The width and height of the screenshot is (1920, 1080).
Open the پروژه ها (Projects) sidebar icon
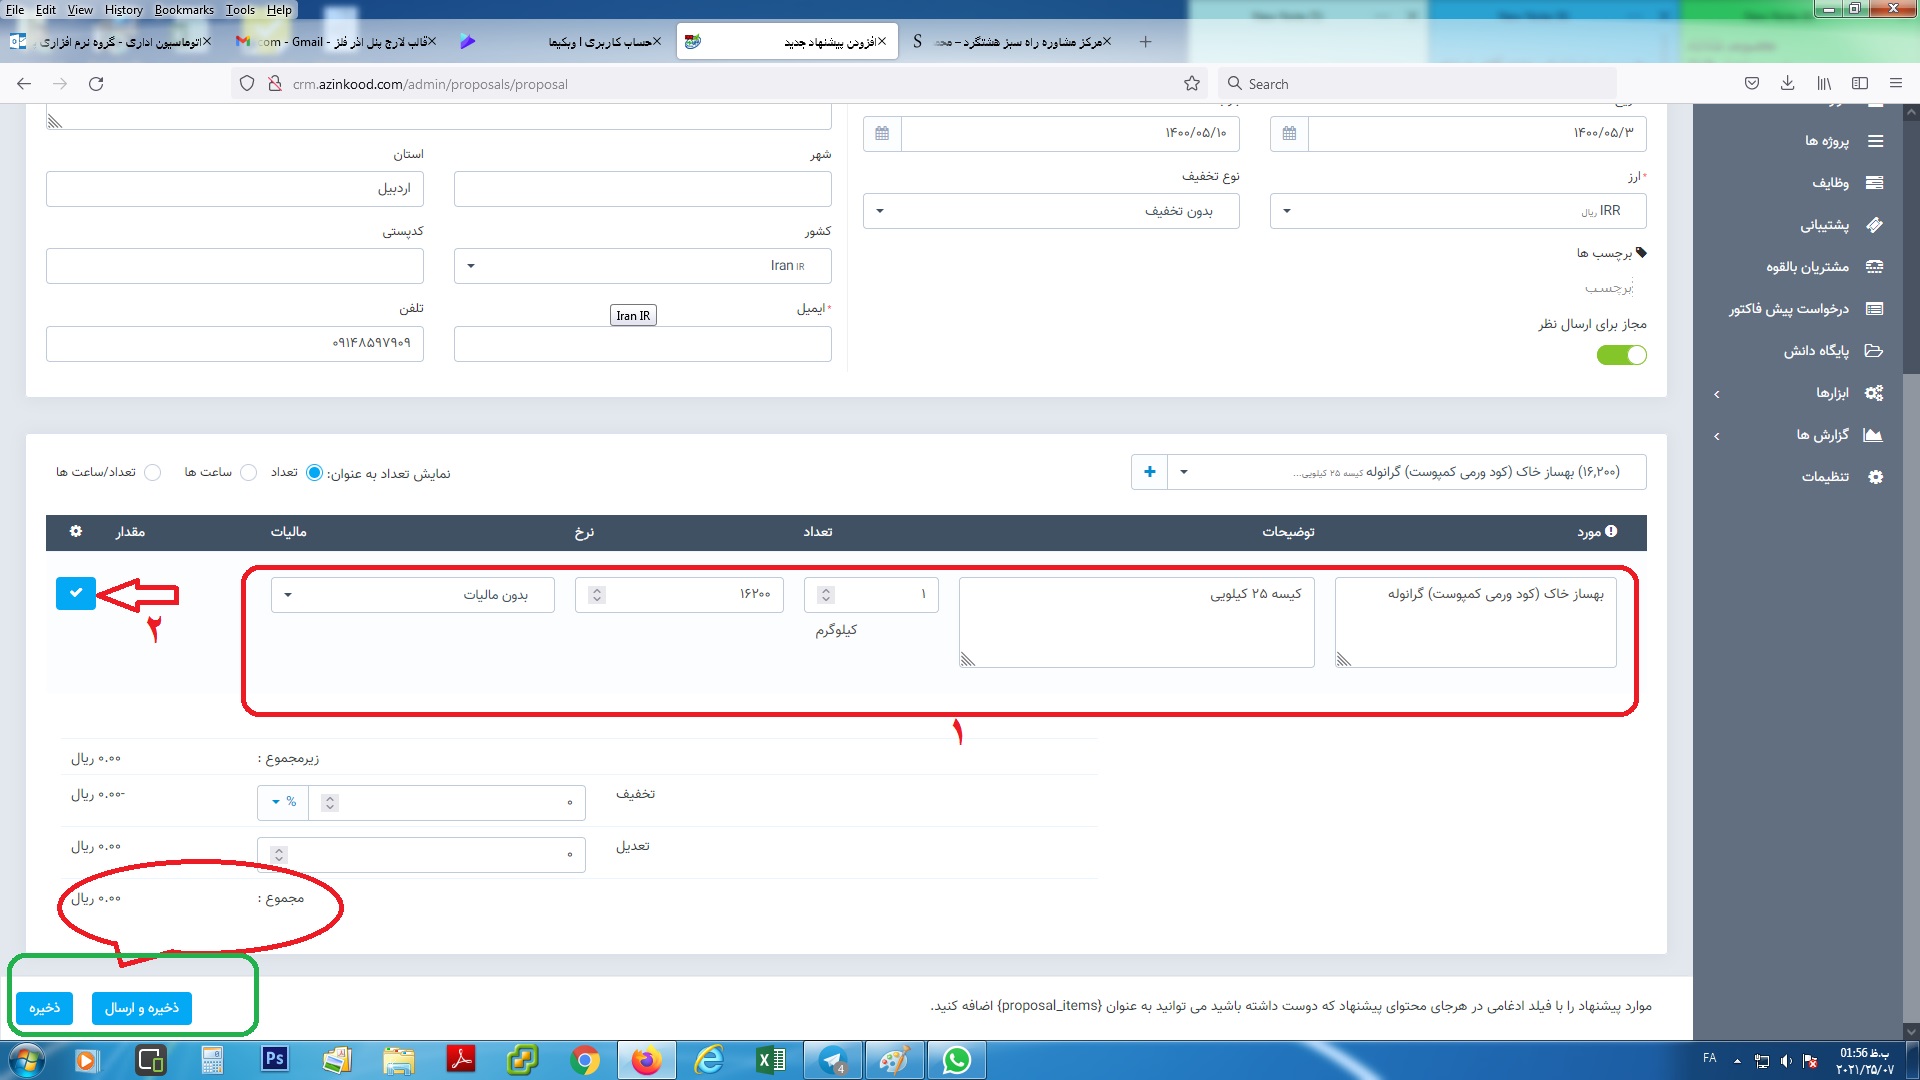pos(1875,141)
